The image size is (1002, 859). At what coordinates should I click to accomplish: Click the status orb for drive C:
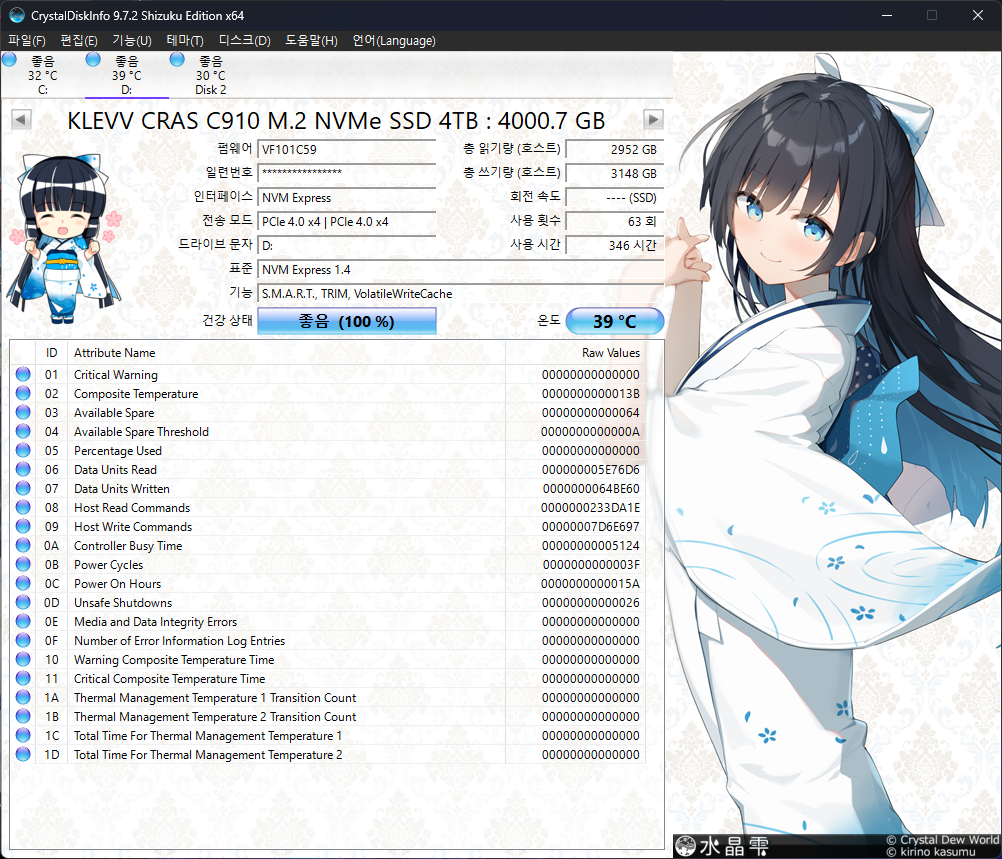(10, 61)
